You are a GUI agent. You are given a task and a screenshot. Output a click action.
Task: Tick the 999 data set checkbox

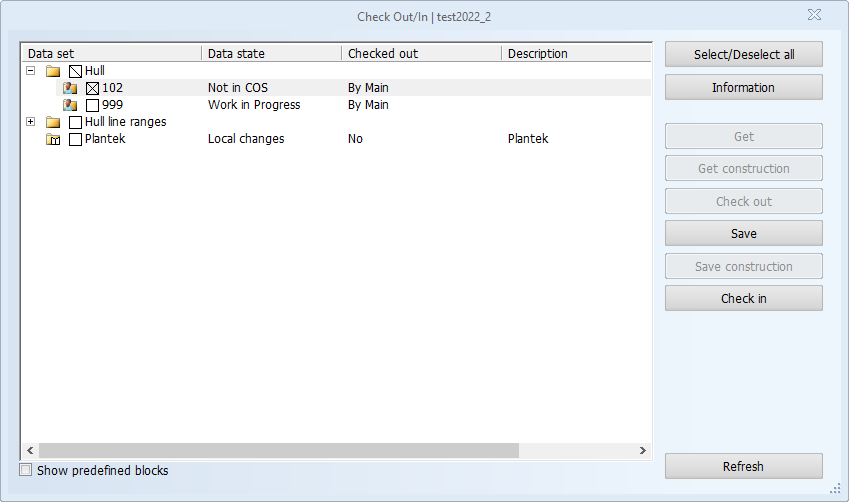point(92,105)
